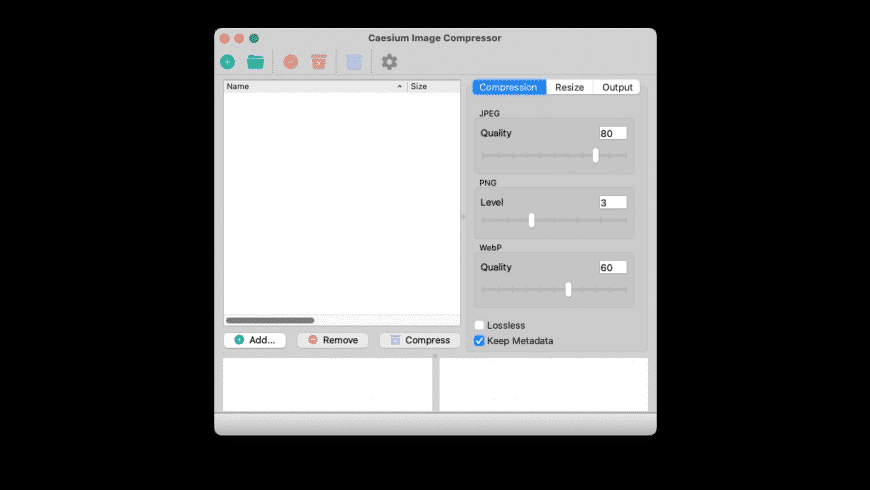Click the JPEG Quality slider handle
The image size is (870, 490).
[595, 155]
